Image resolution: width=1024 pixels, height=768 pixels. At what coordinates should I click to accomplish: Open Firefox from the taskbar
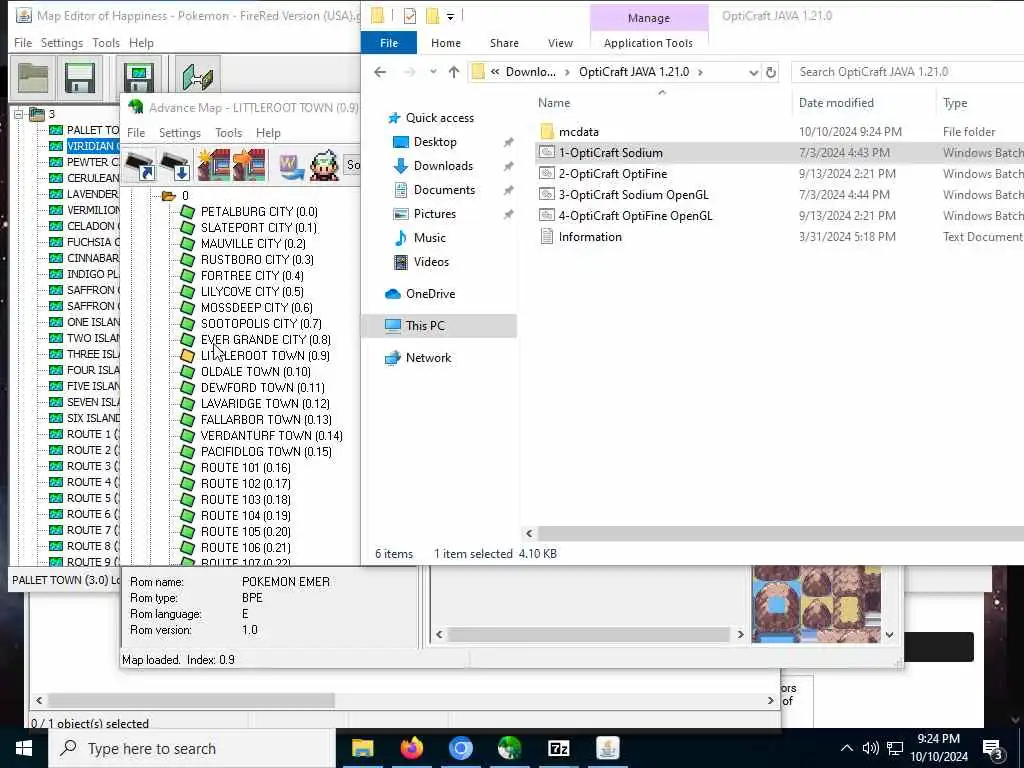click(411, 748)
